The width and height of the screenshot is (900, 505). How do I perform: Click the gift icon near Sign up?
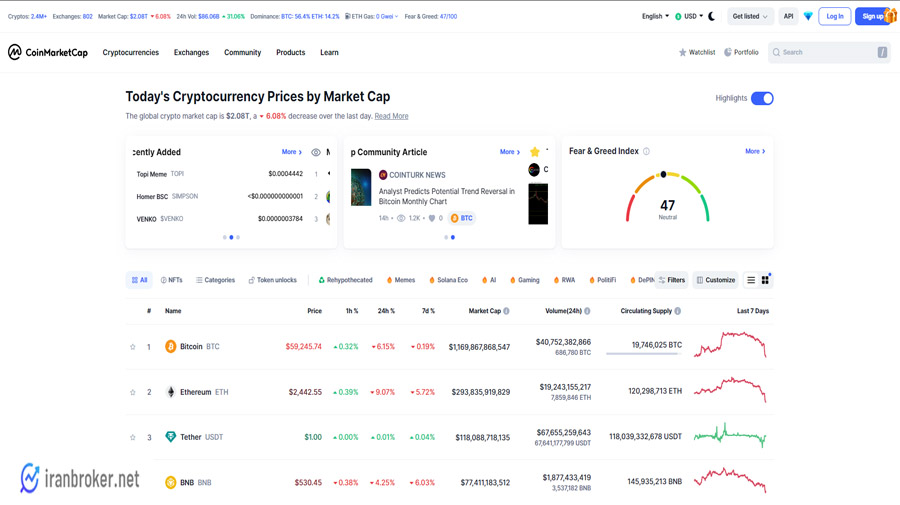891,15
